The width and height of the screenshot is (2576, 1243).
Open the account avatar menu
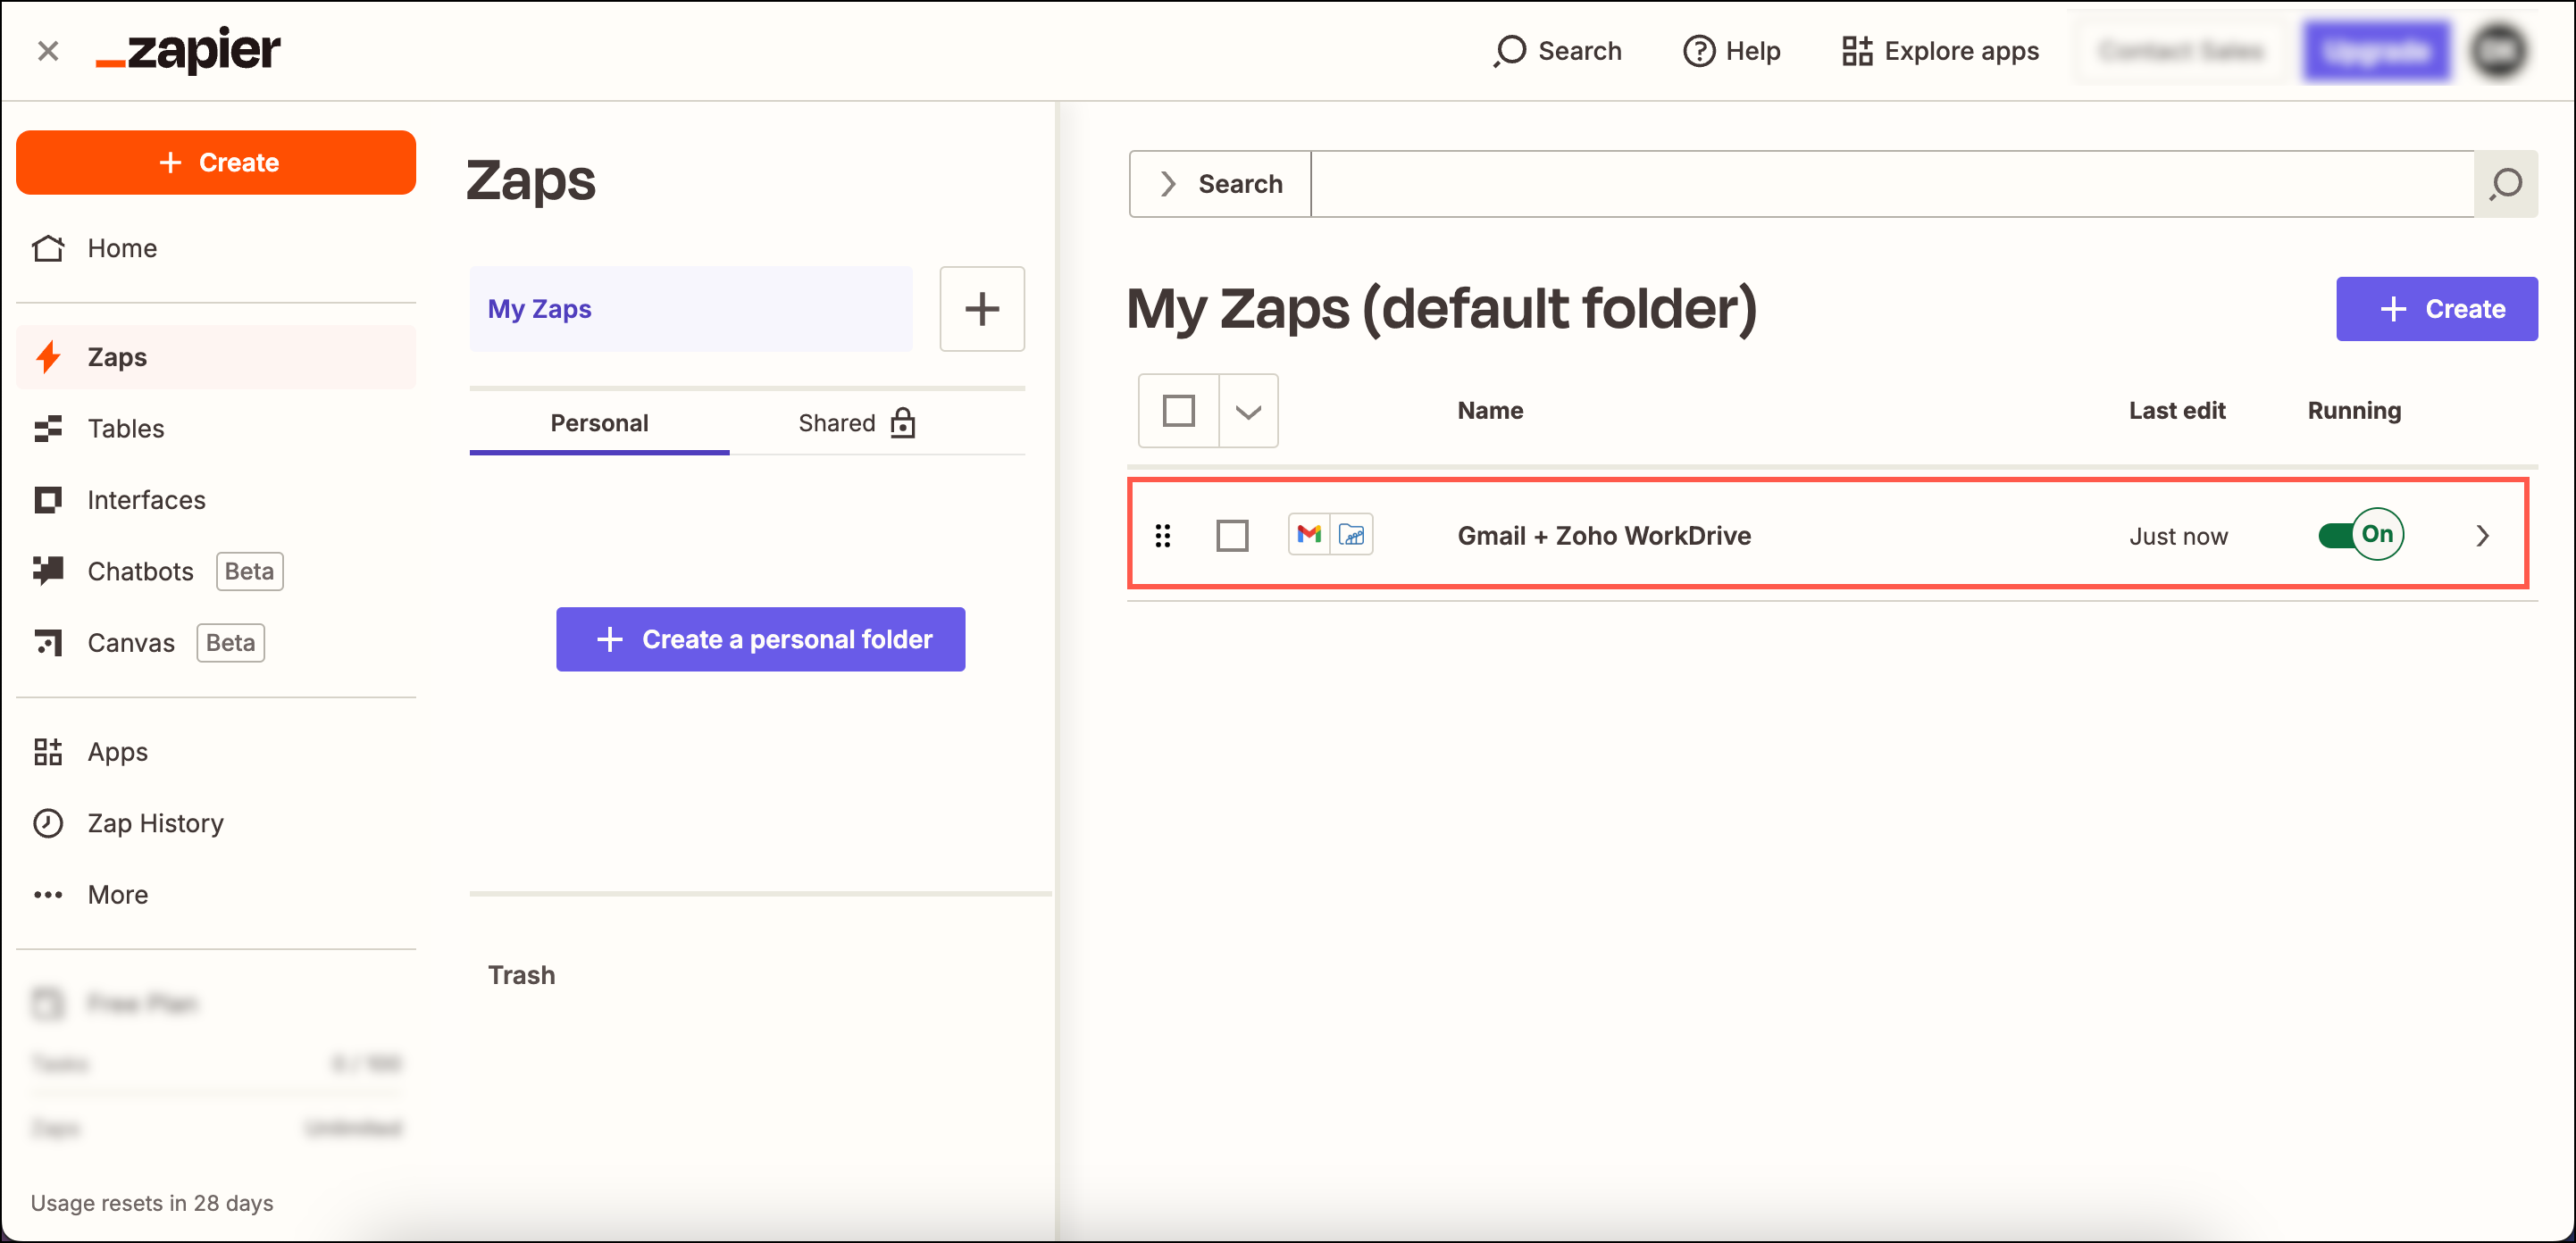(2499, 51)
